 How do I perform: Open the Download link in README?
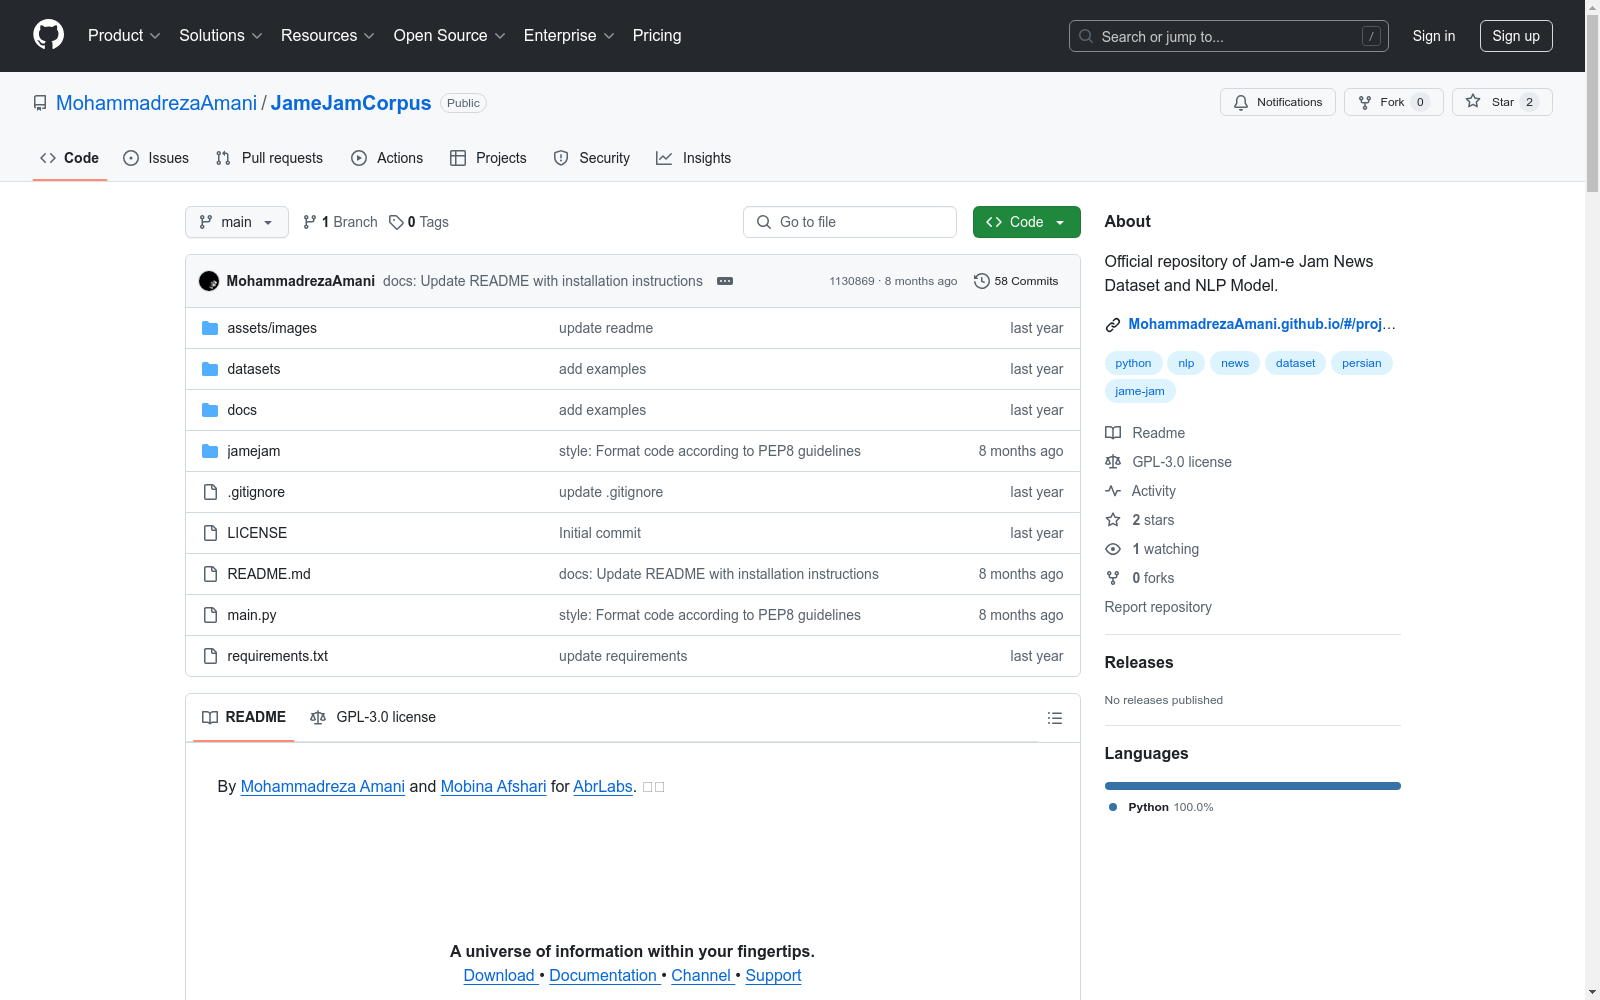pyautogui.click(x=501, y=975)
